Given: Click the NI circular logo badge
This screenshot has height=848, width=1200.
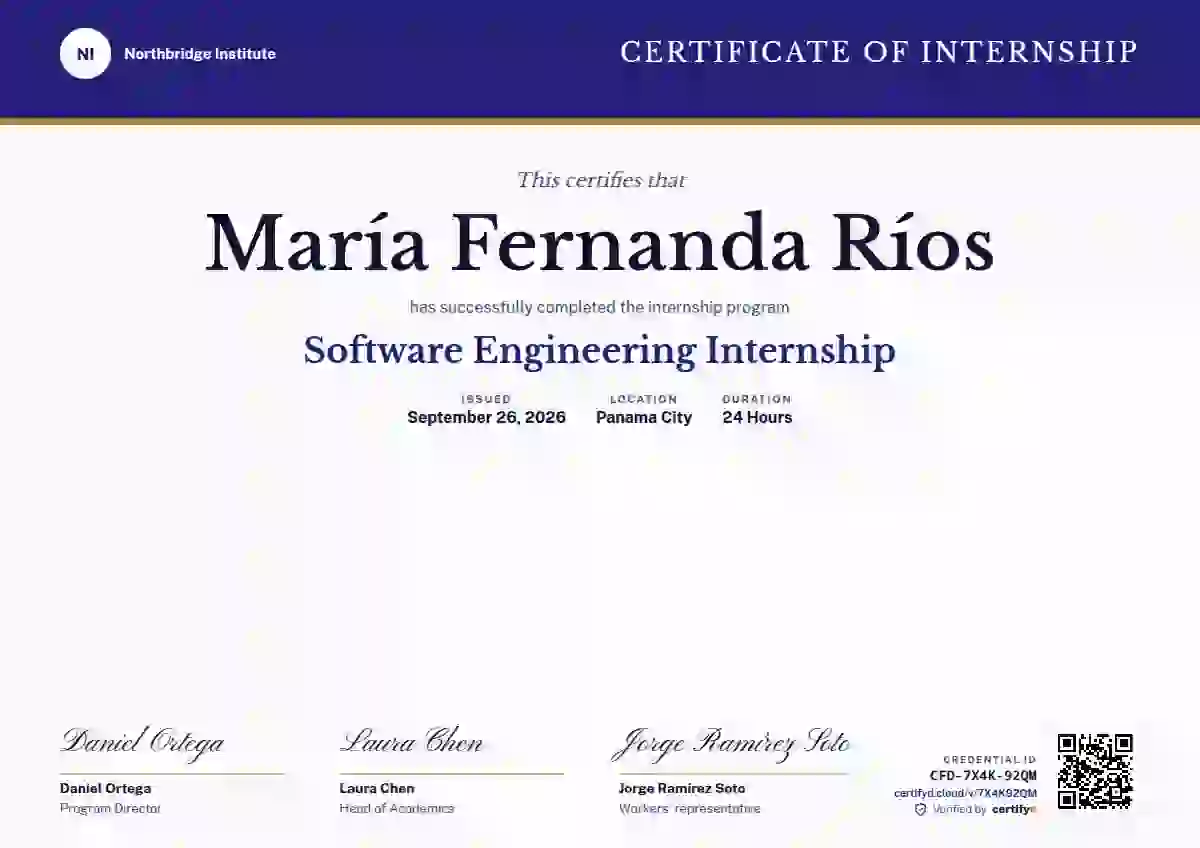Looking at the screenshot, I should pyautogui.click(x=85, y=54).
